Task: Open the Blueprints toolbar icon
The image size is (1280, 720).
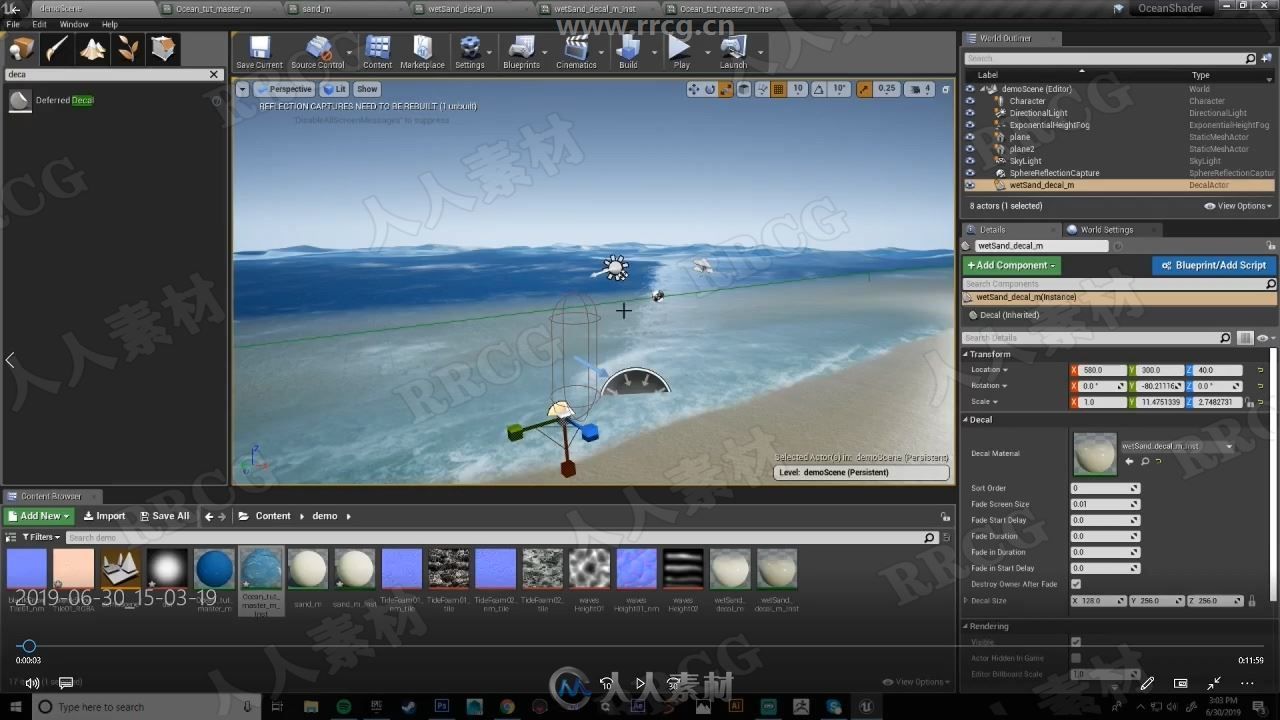Action: coord(521,52)
